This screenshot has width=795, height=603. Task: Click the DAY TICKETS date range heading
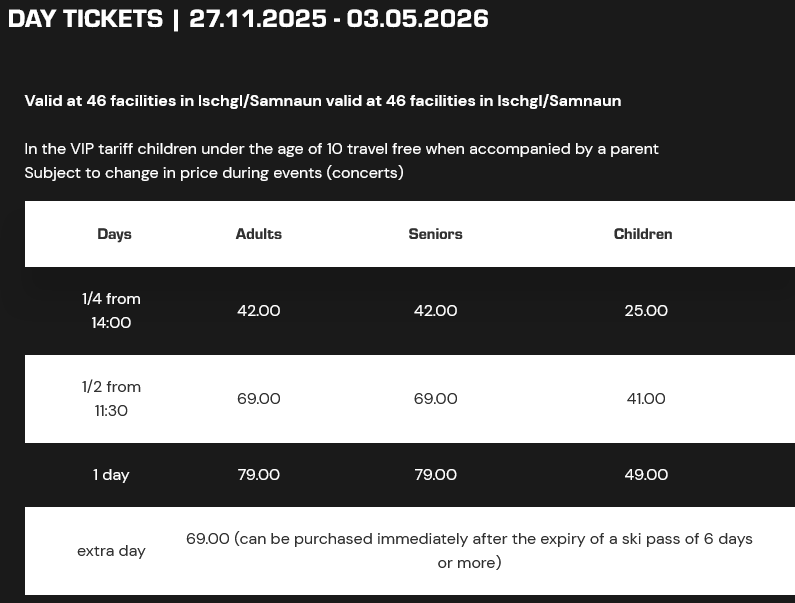pos(248,19)
